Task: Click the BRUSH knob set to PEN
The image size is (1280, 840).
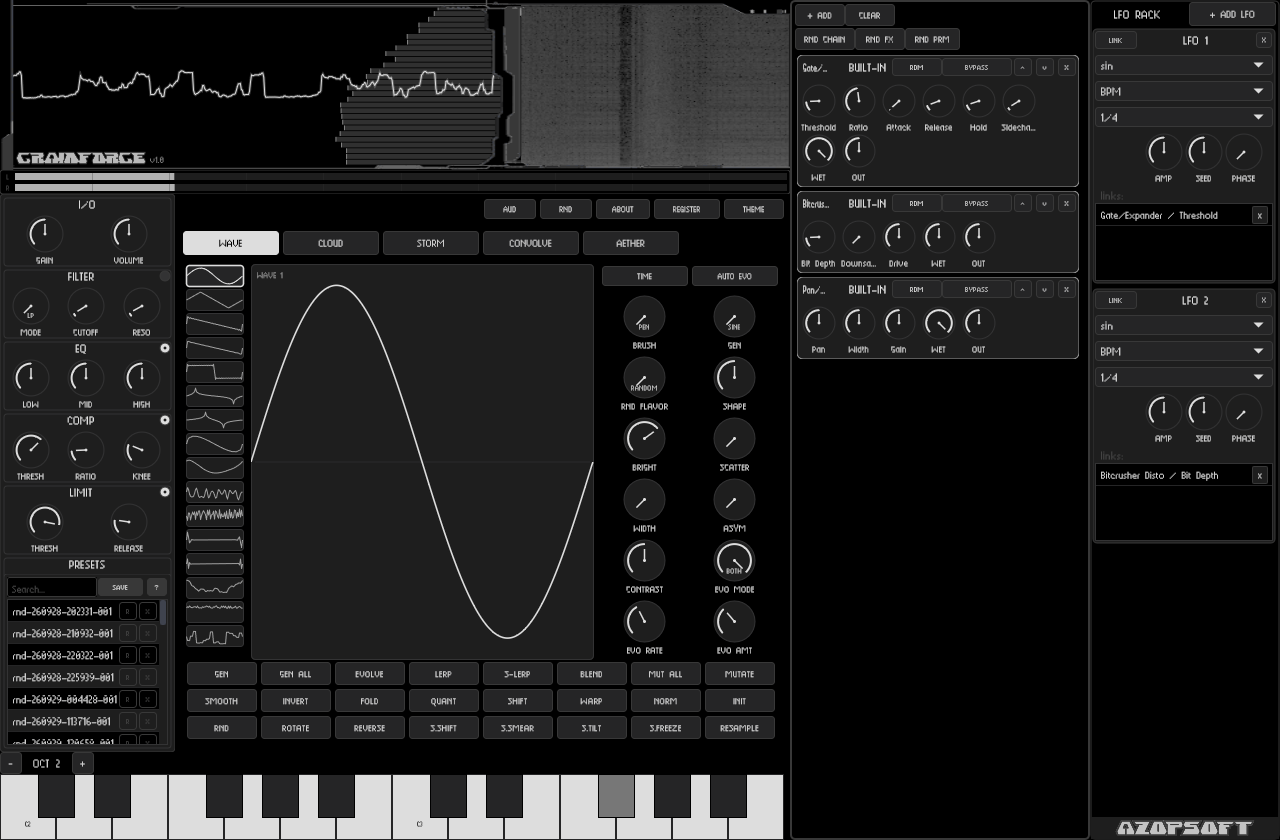Action: click(644, 317)
